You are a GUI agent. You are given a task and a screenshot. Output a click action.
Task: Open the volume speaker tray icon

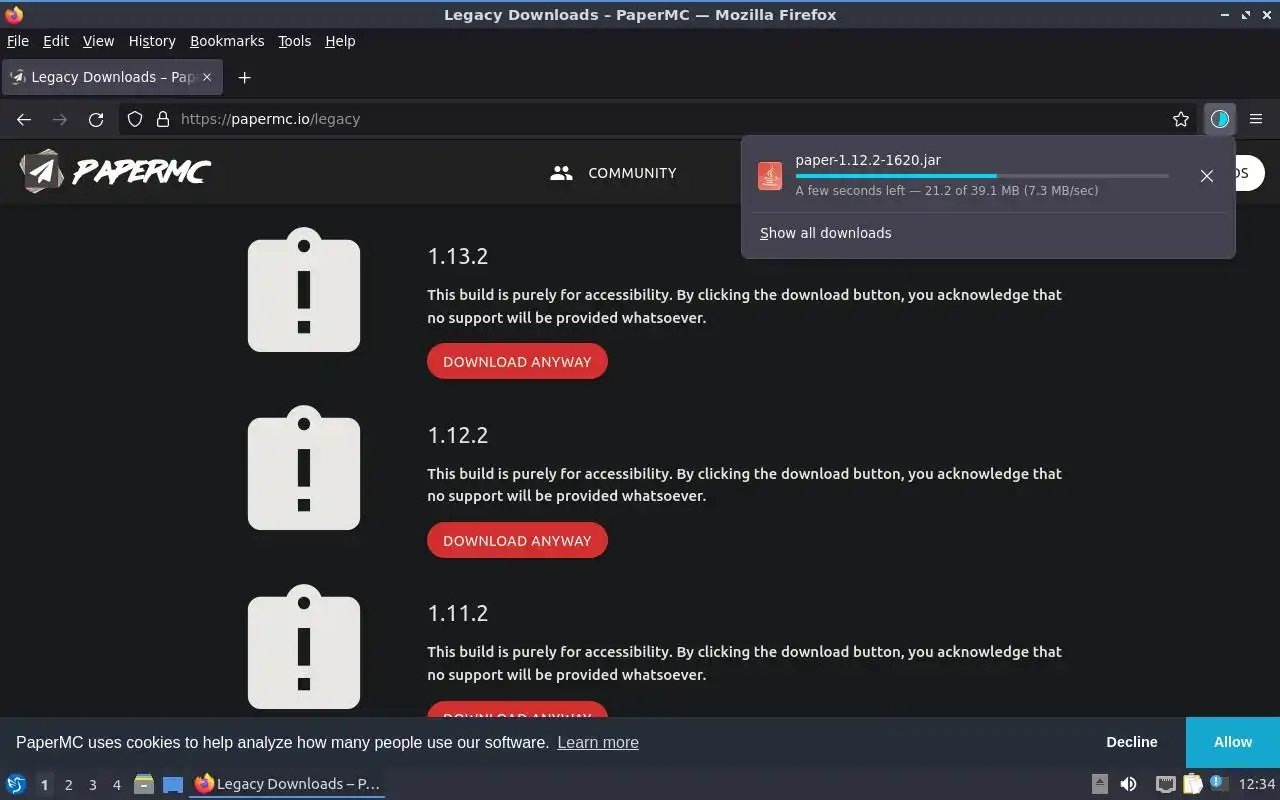coord(1128,784)
